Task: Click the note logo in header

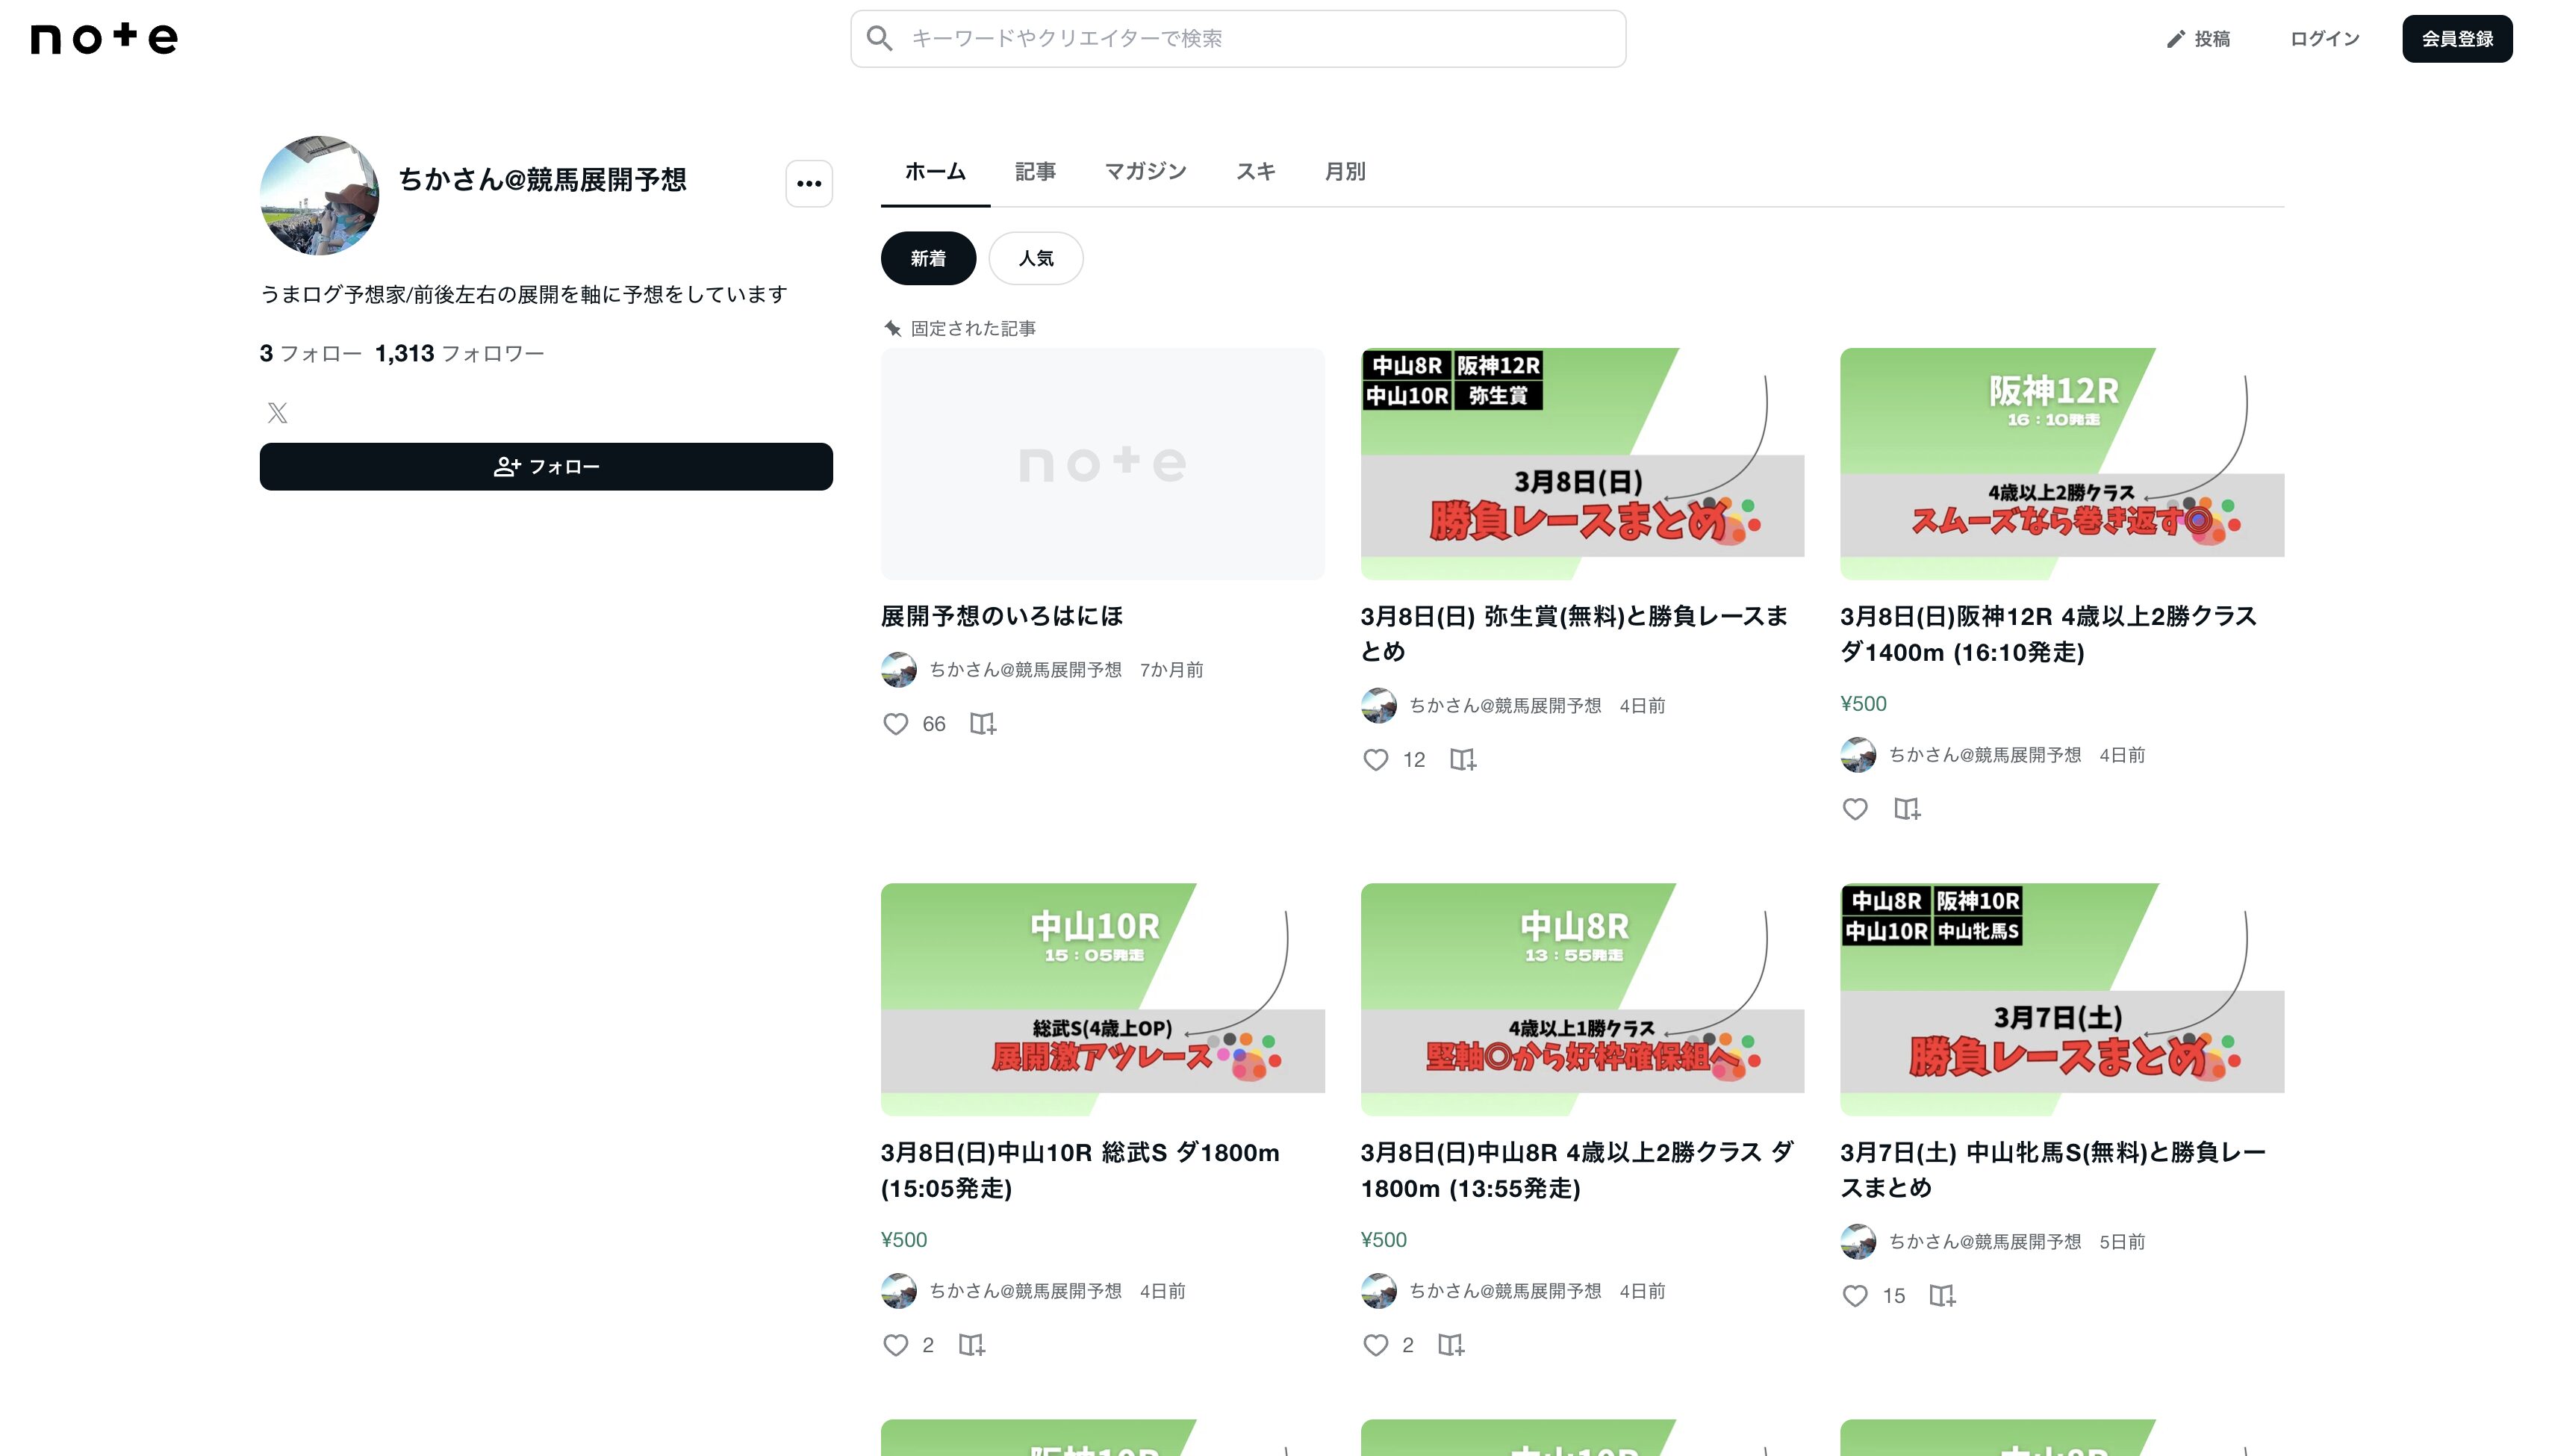Action: click(104, 38)
